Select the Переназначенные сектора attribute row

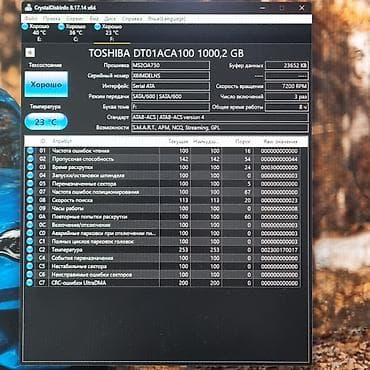tap(163, 184)
